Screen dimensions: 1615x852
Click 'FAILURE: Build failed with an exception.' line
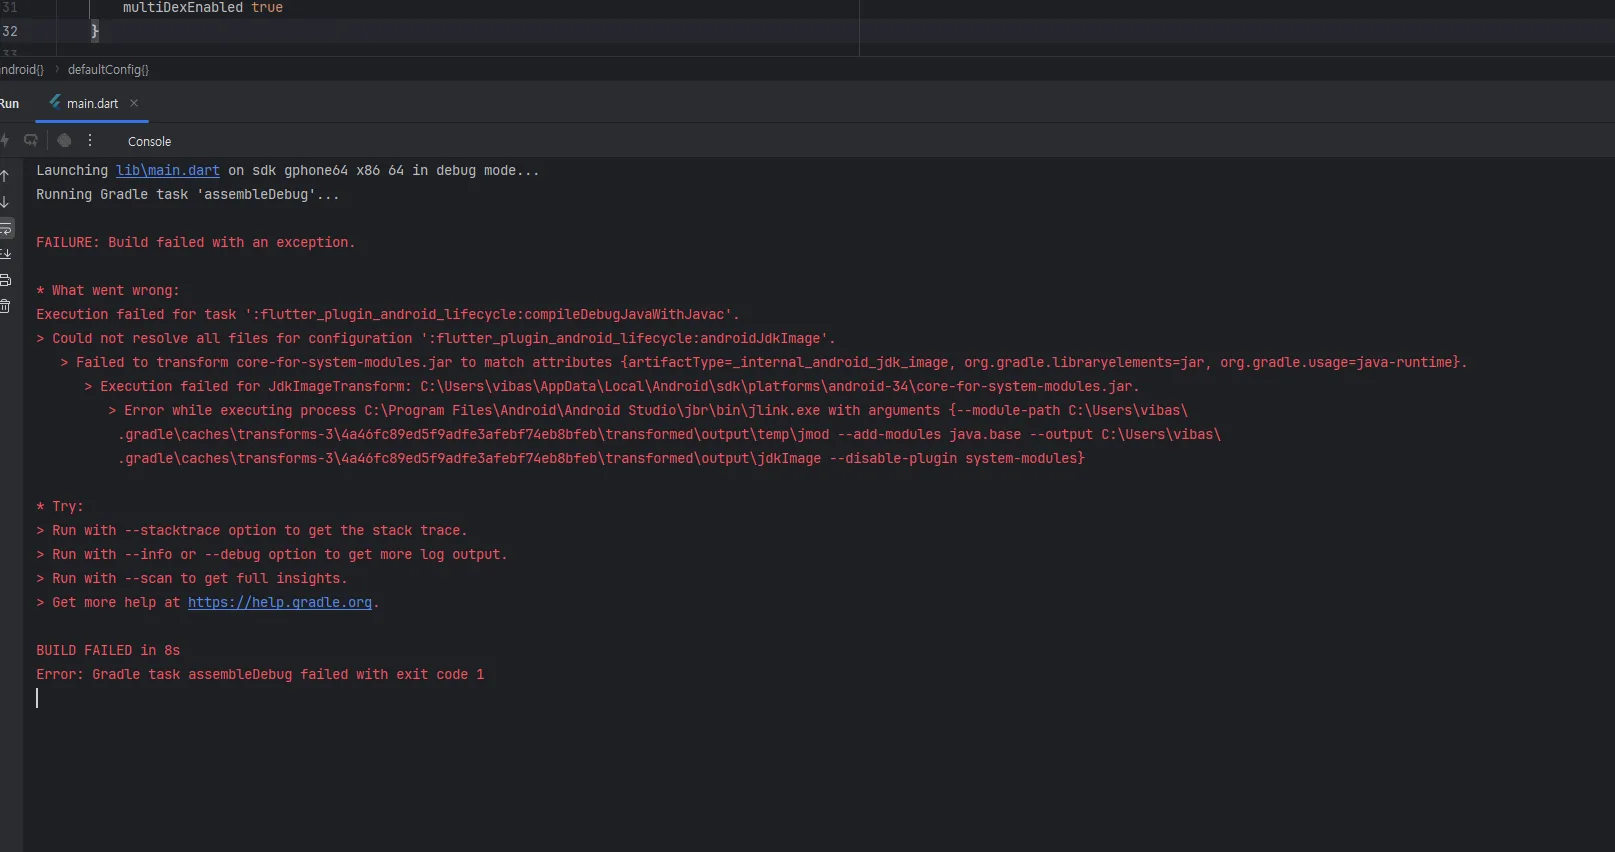(196, 243)
